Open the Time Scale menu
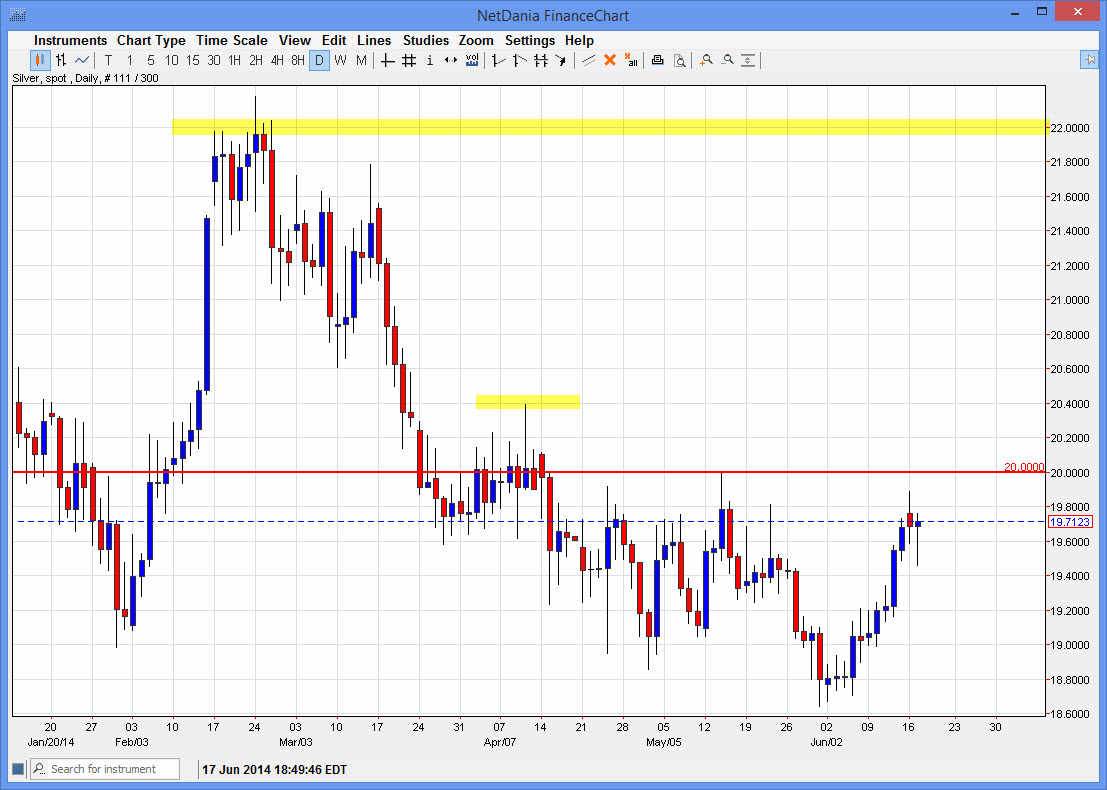Image resolution: width=1107 pixels, height=790 pixels. pyautogui.click(x=232, y=40)
